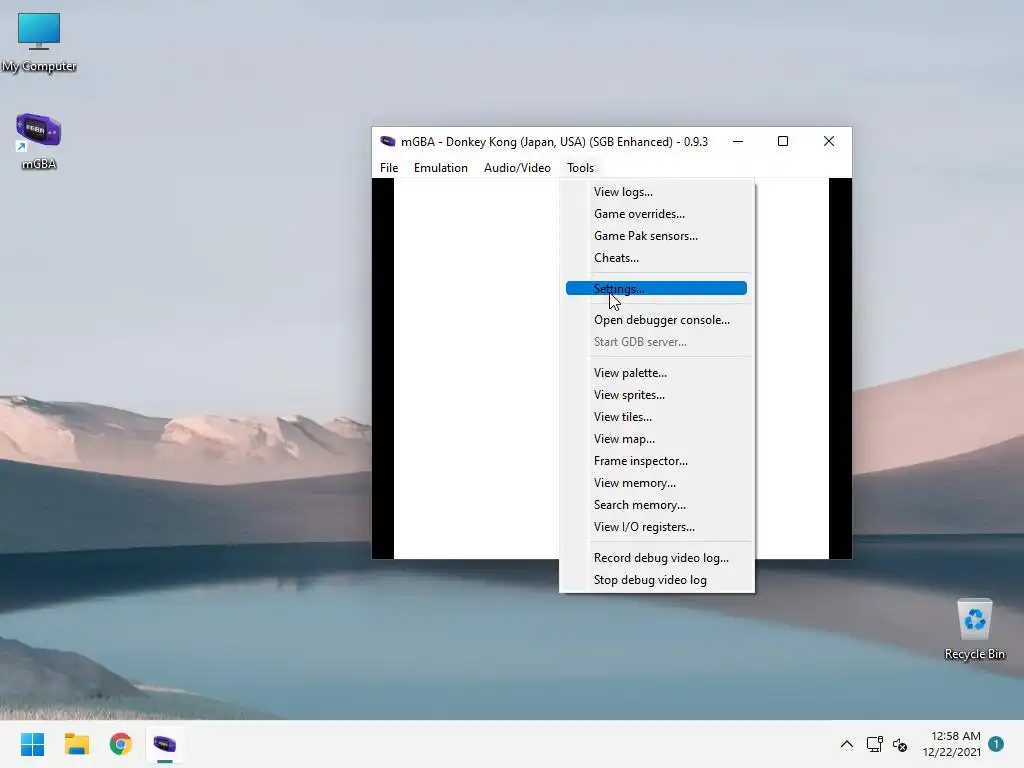Start Record debug video log...
Viewport: 1024px width, 768px height.
pos(656,558)
